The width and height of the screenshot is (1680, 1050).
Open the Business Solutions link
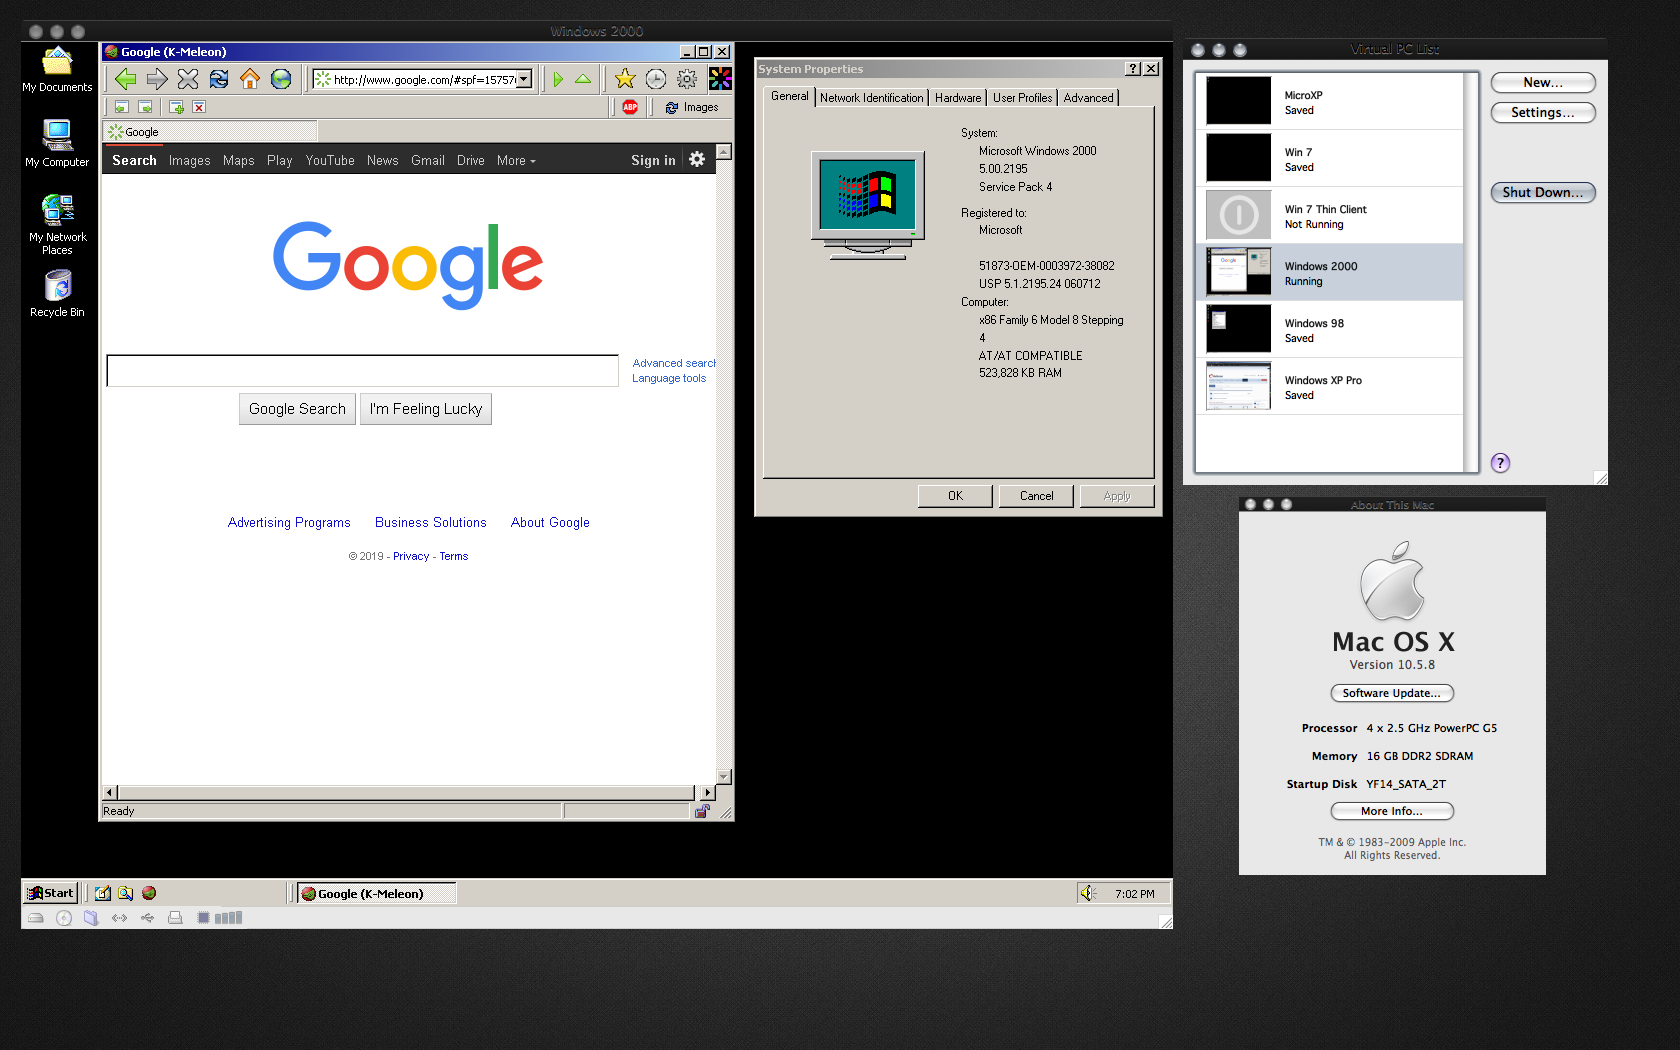(x=431, y=522)
